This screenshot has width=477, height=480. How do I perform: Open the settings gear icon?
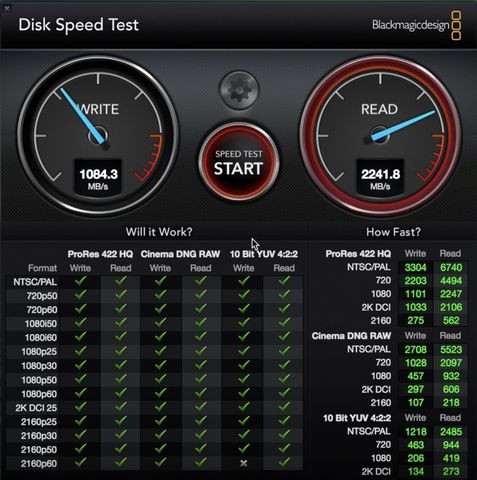click(x=239, y=89)
